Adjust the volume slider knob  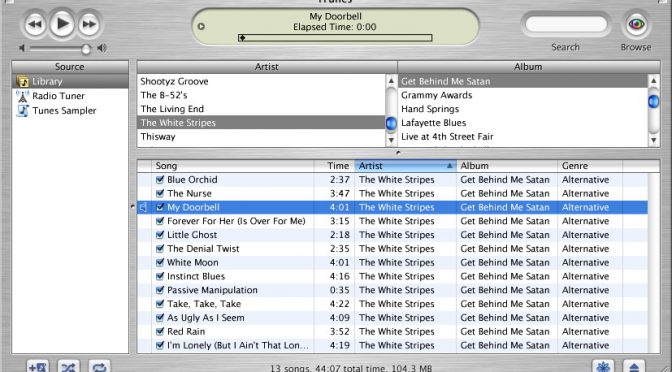(86, 49)
